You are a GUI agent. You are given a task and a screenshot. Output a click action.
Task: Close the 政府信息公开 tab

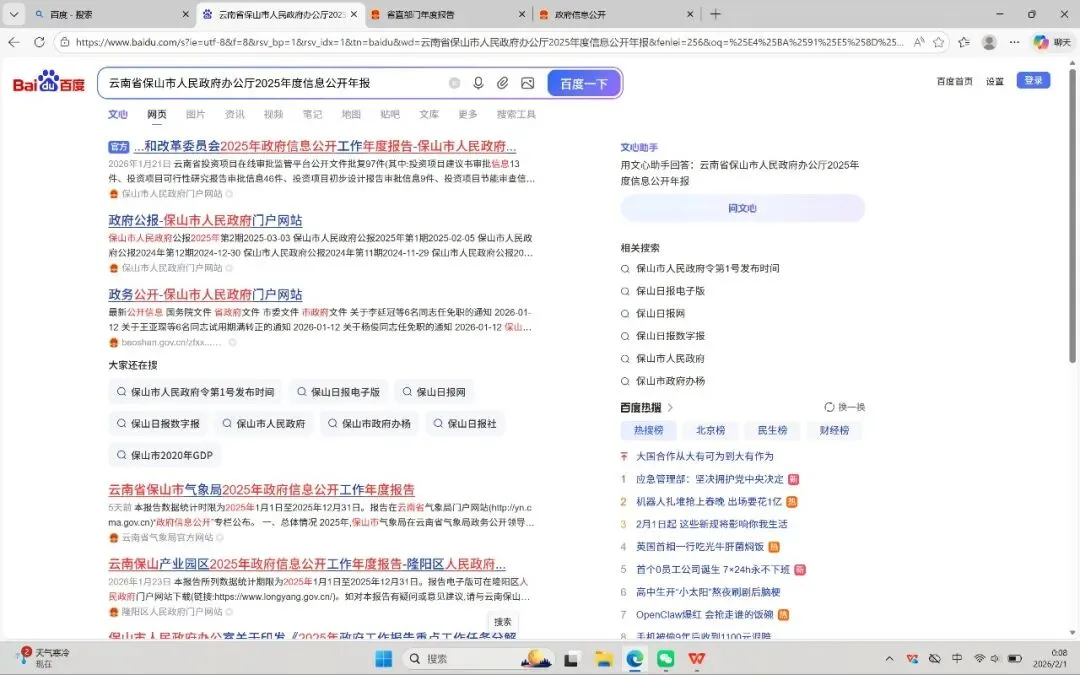pyautogui.click(x=690, y=14)
